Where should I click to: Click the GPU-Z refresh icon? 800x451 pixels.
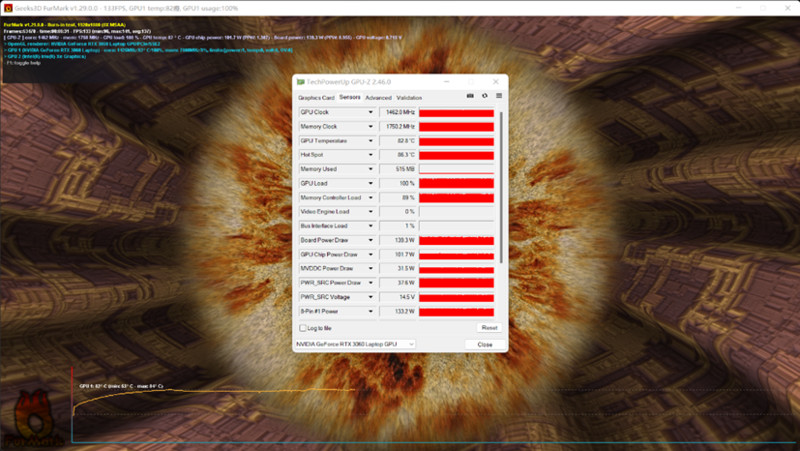(x=485, y=96)
